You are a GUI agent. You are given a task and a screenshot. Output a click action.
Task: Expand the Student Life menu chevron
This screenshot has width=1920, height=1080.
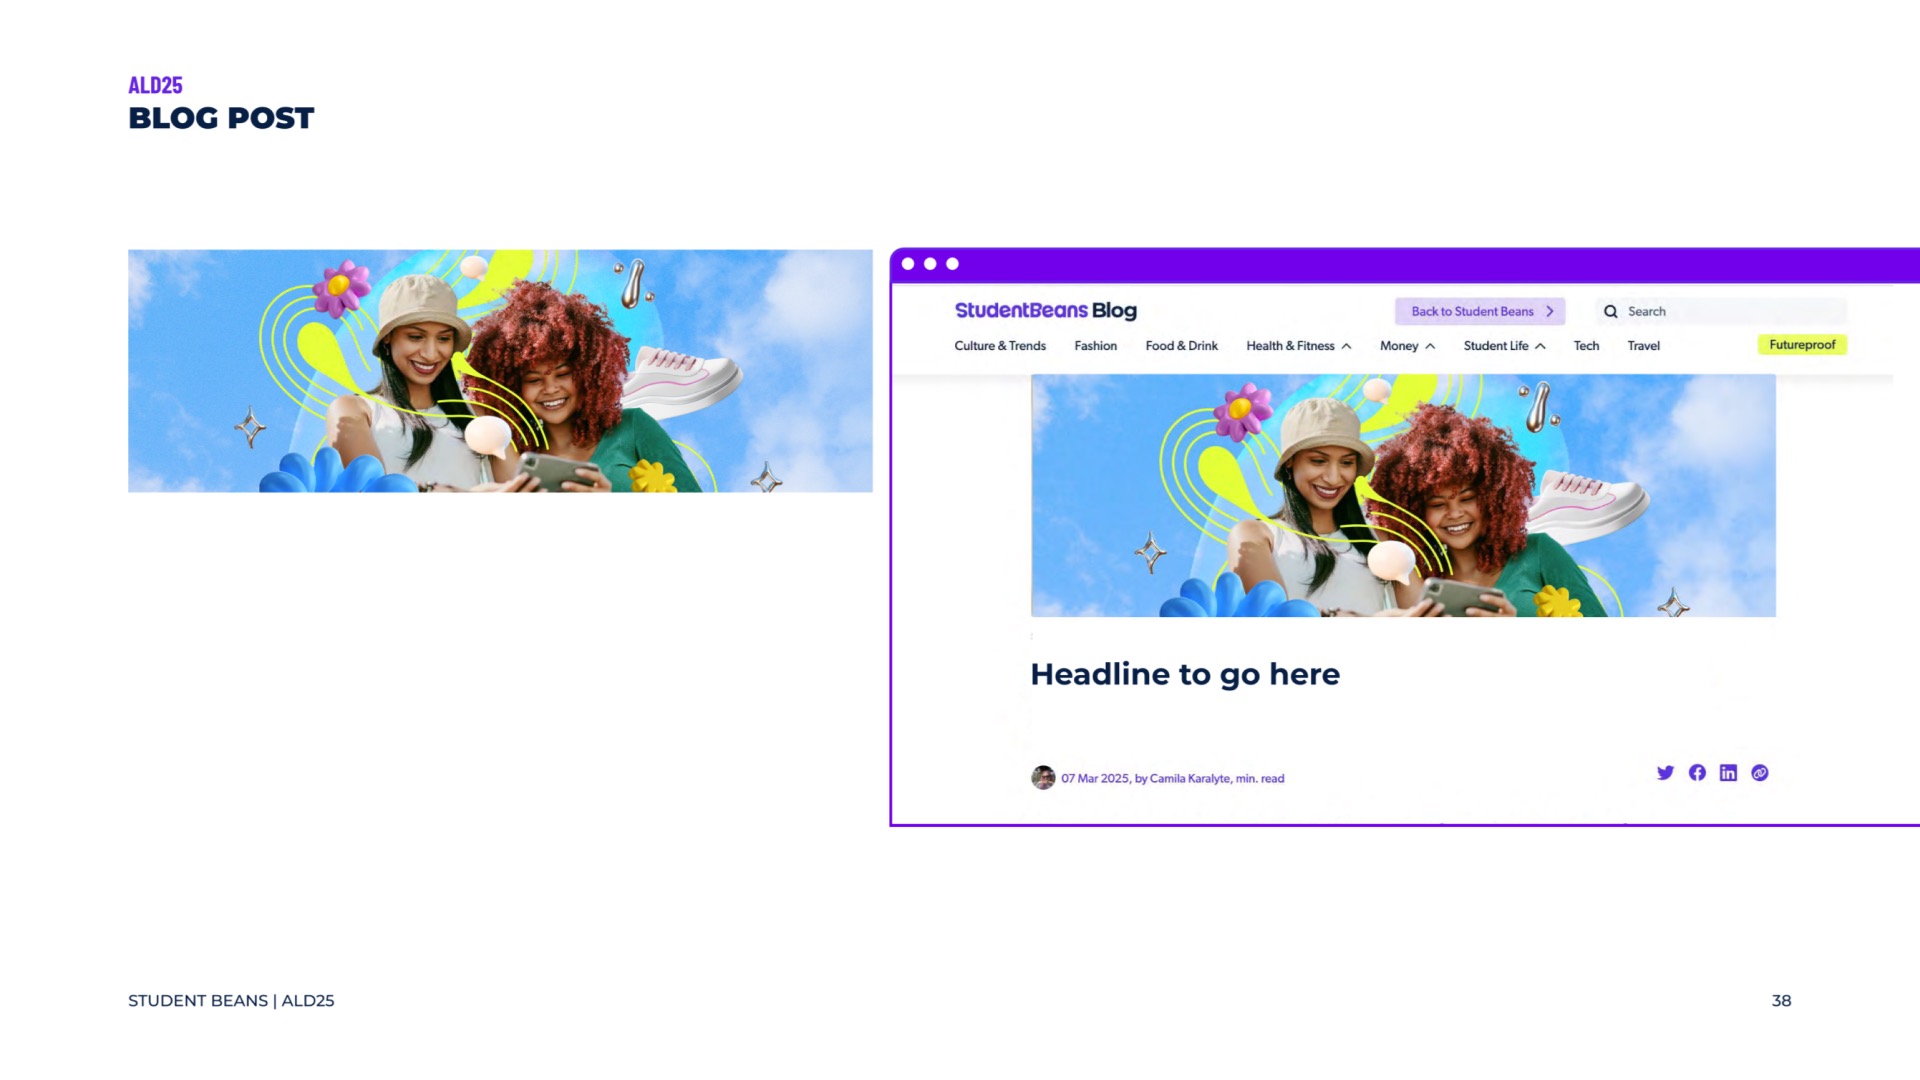(x=1540, y=347)
